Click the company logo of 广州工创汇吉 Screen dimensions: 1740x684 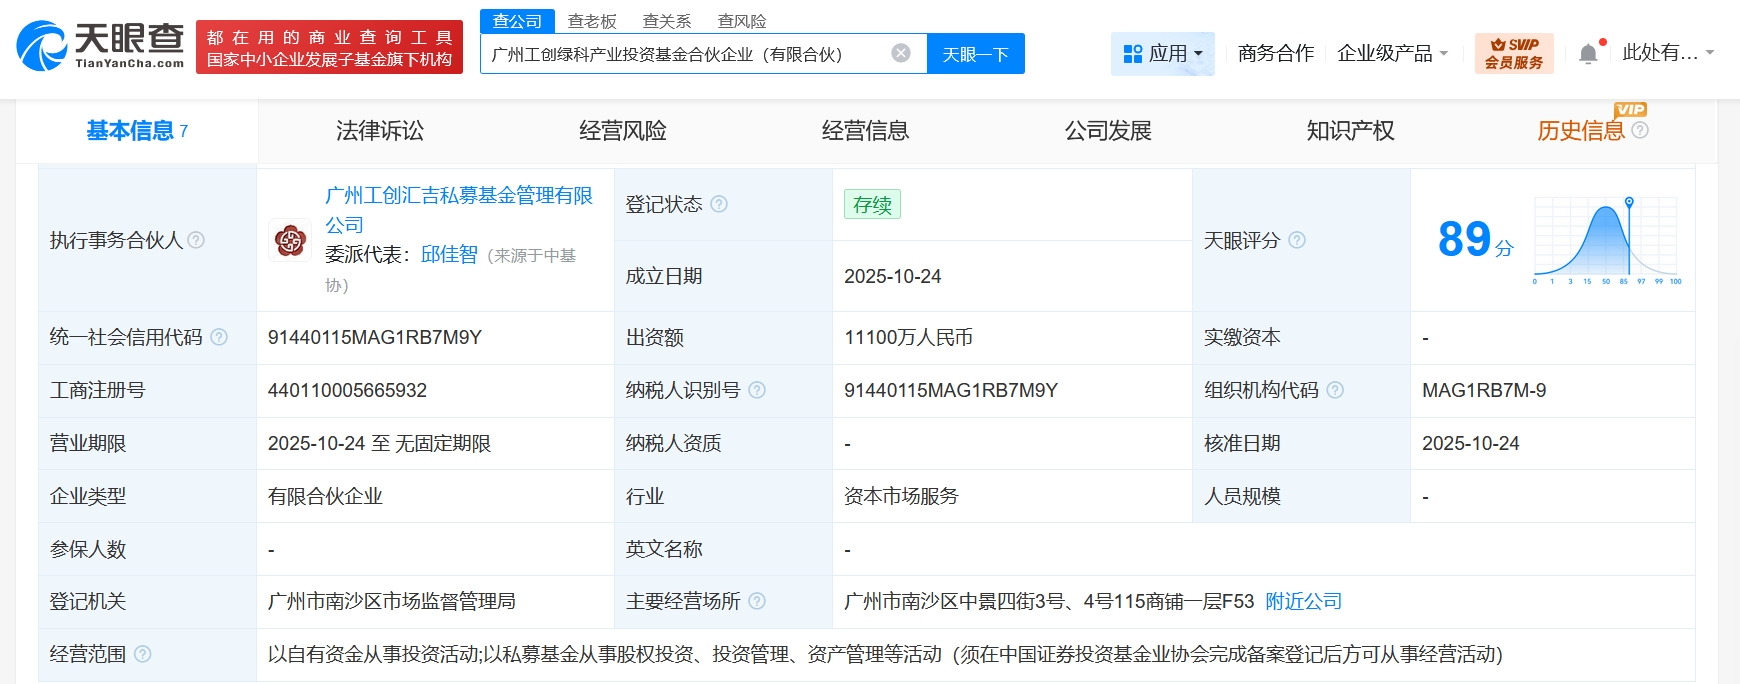[290, 240]
